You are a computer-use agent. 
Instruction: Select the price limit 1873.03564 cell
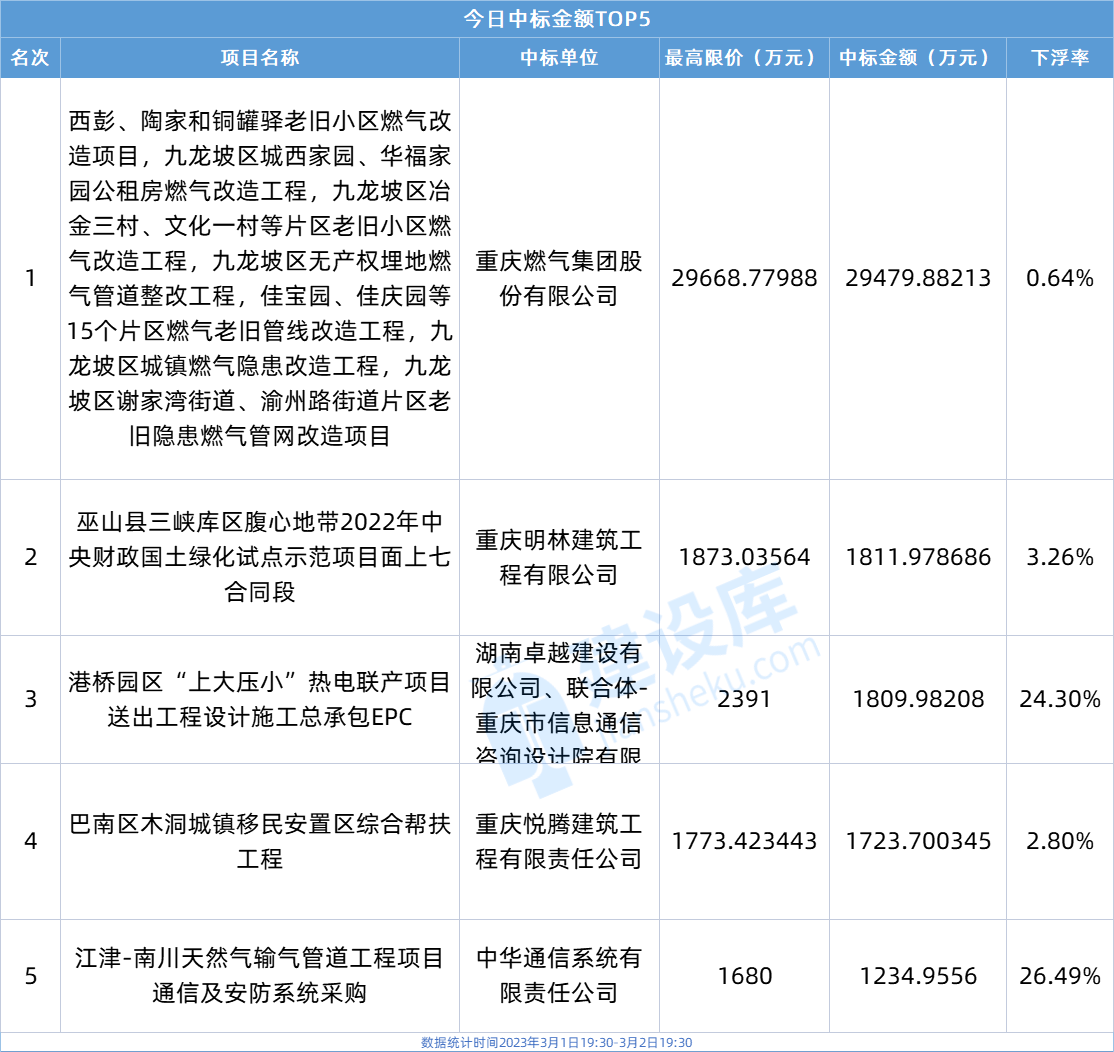(x=744, y=557)
